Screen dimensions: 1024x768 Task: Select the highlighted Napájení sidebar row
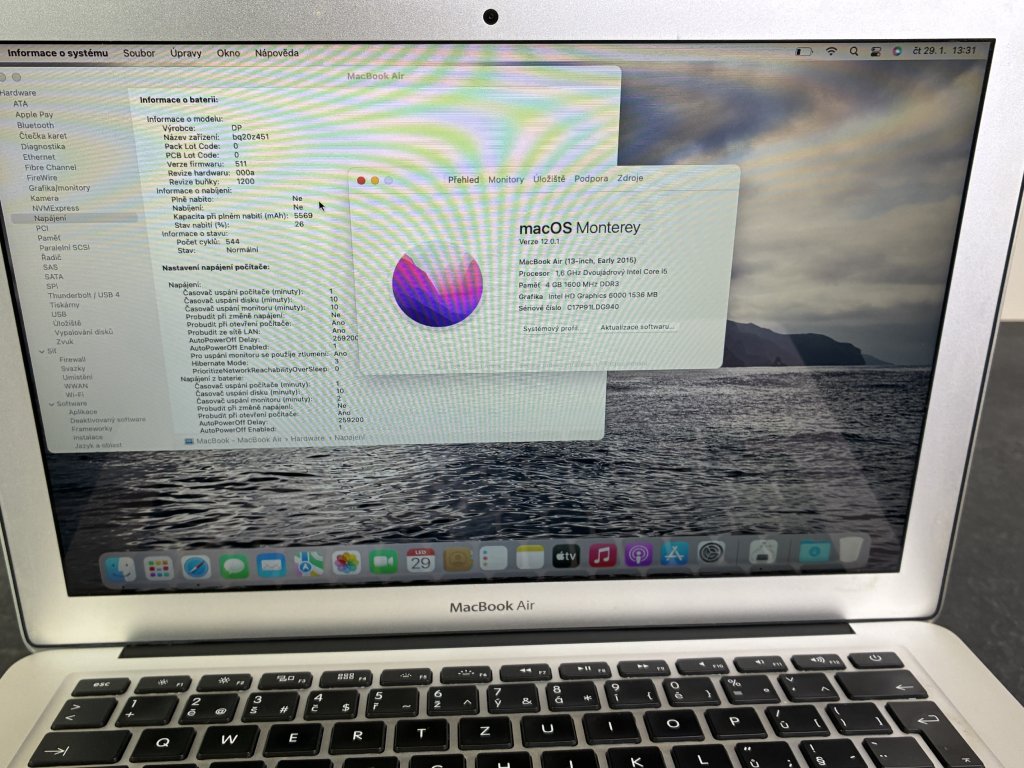73,218
